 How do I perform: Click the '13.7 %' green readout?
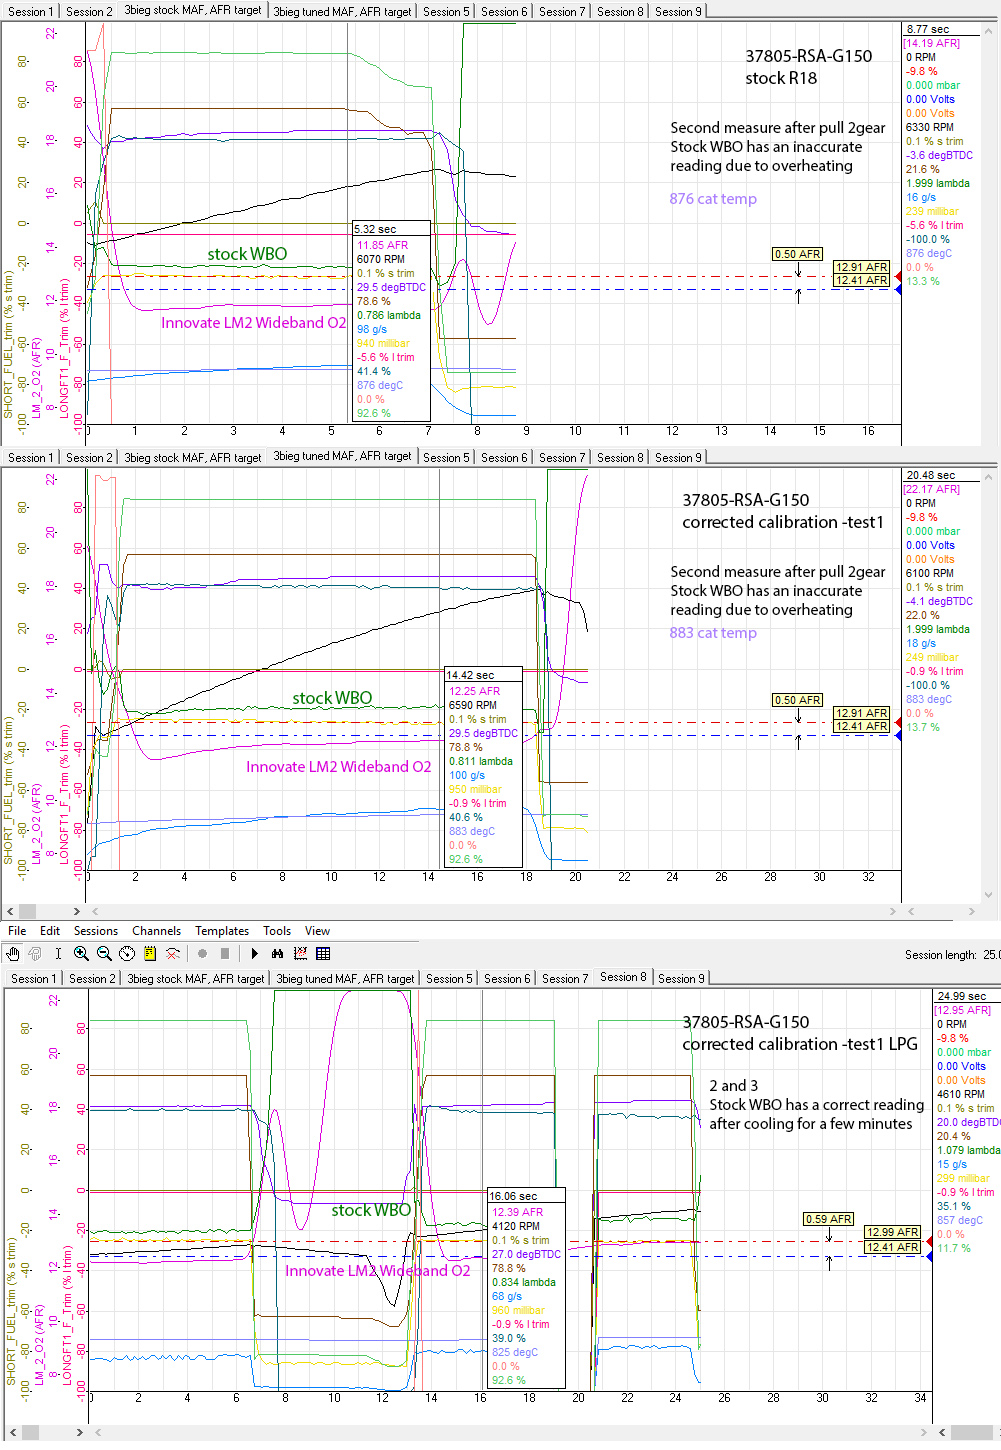(923, 728)
